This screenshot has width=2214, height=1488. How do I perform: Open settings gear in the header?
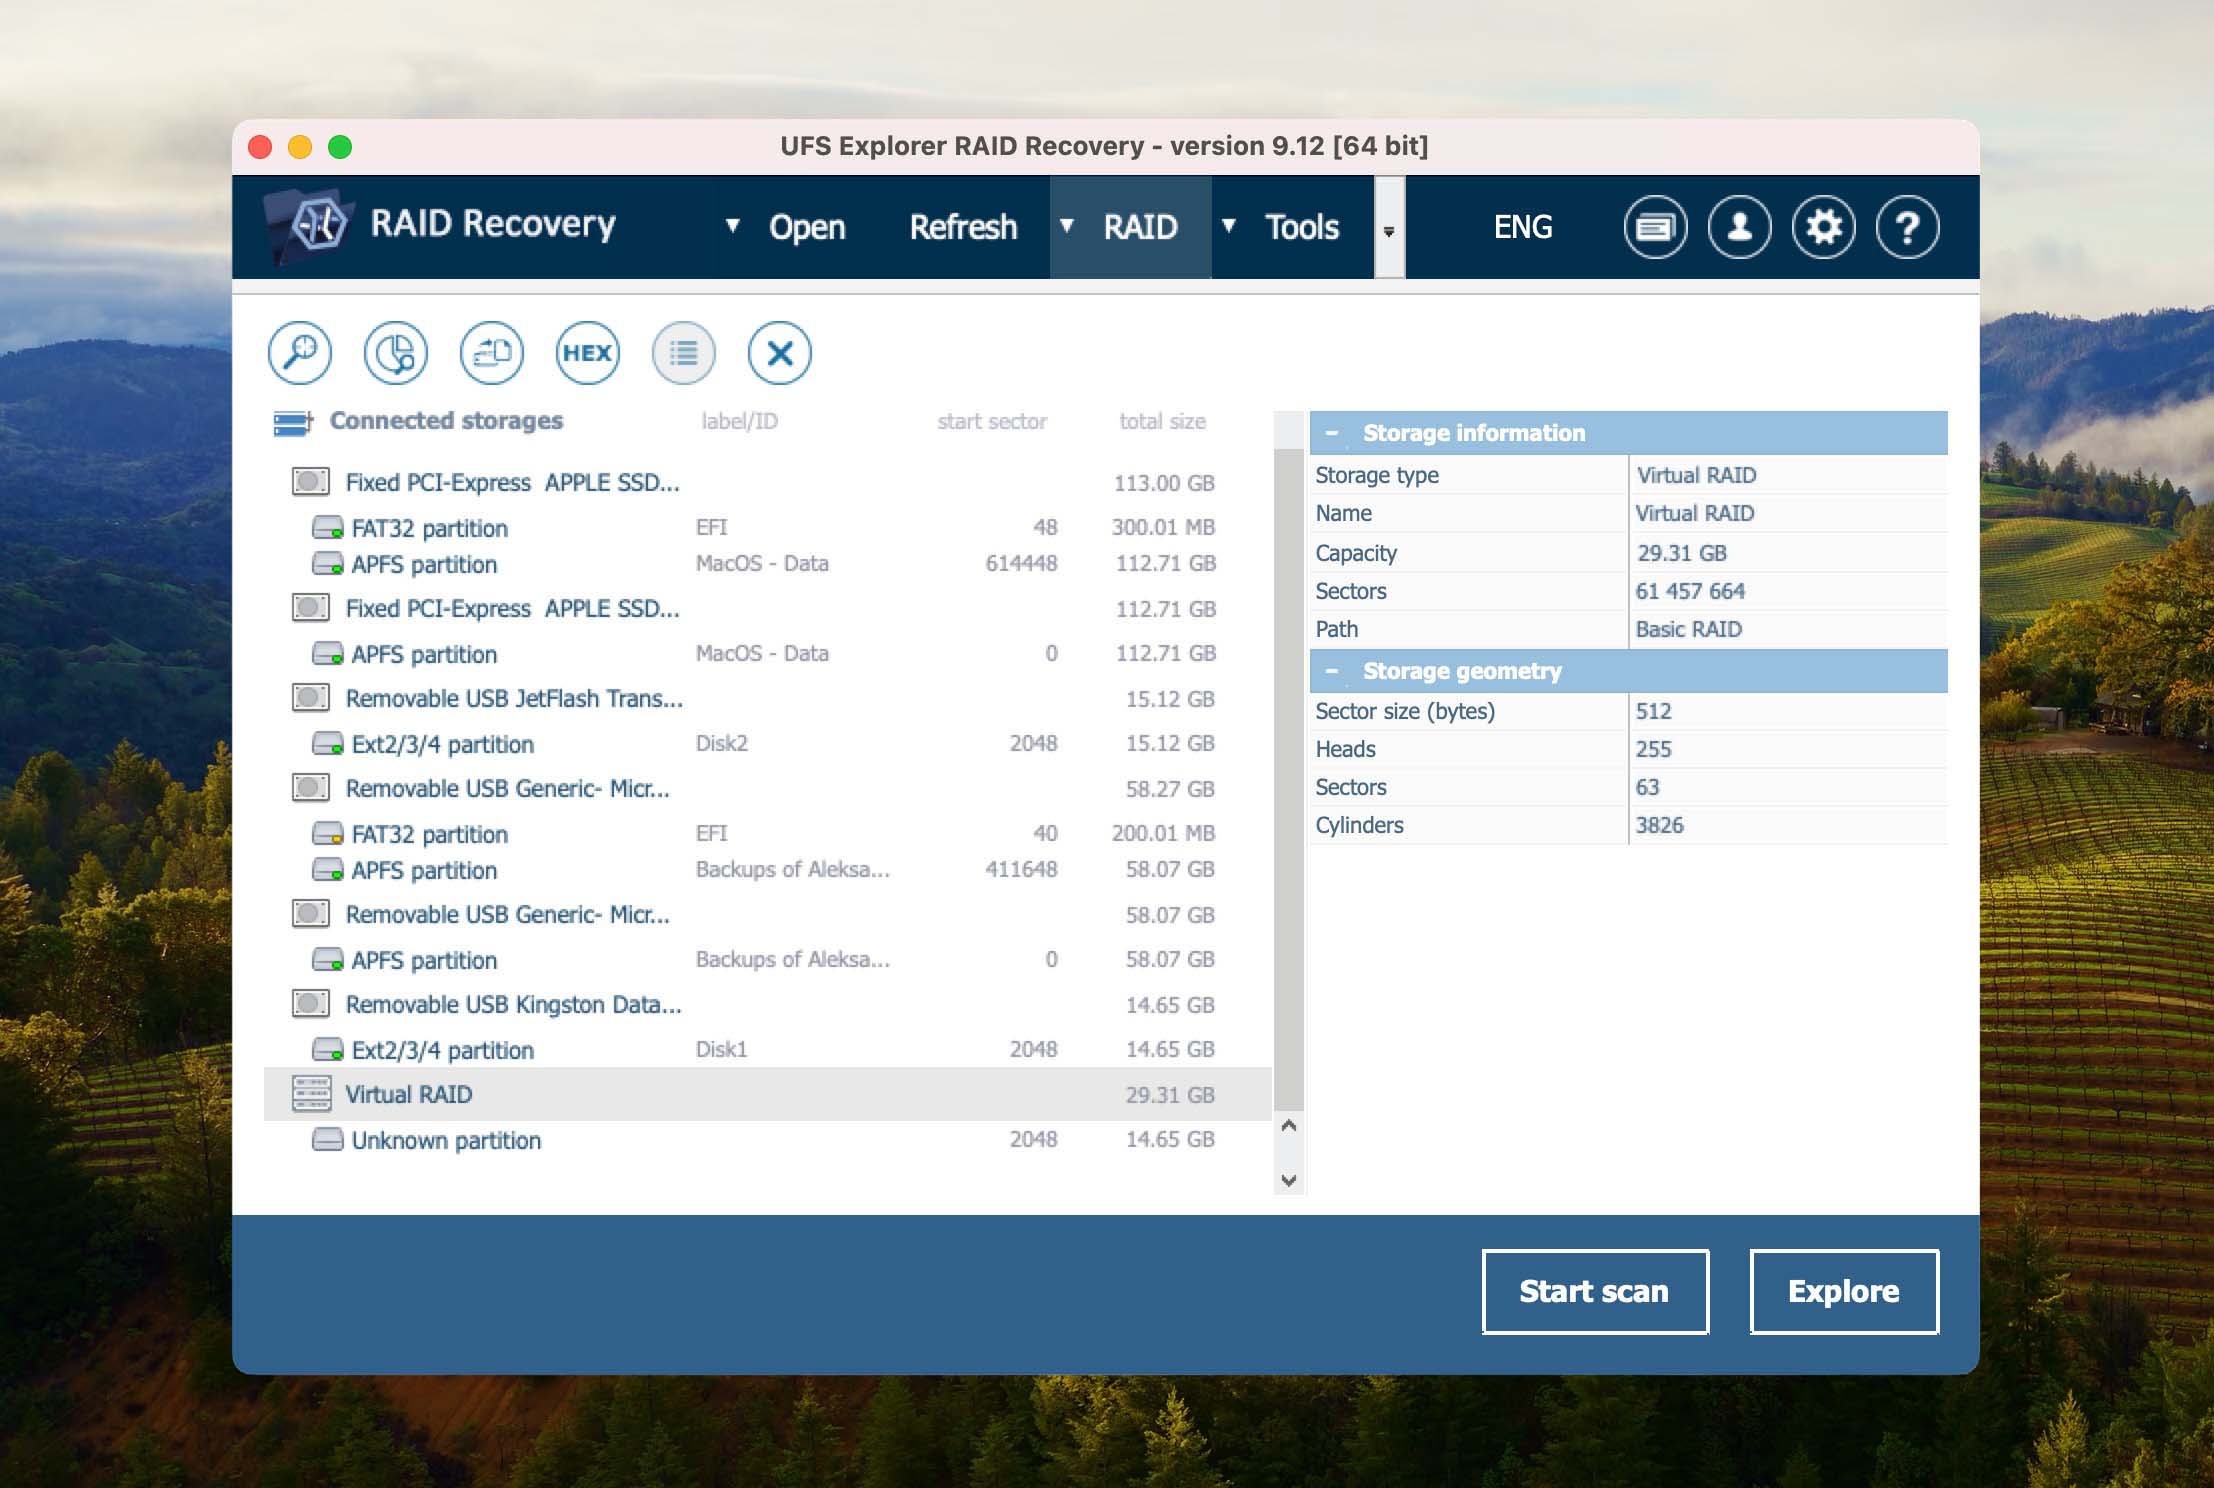(1823, 228)
